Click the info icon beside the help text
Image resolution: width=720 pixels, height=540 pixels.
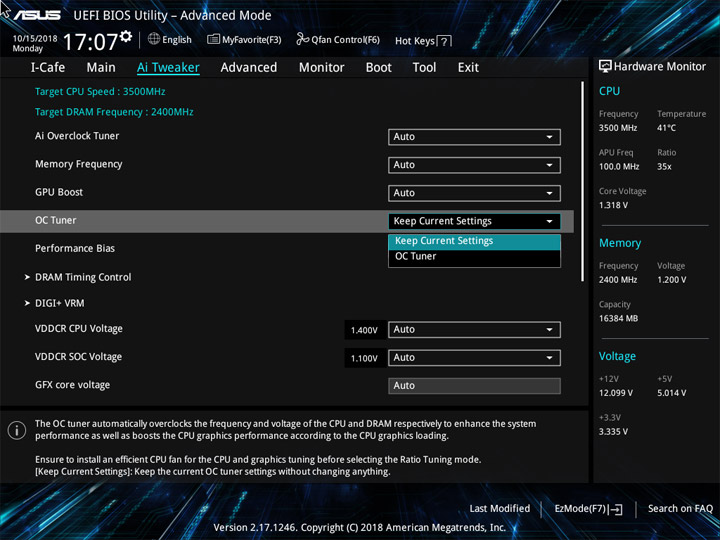tap(17, 431)
